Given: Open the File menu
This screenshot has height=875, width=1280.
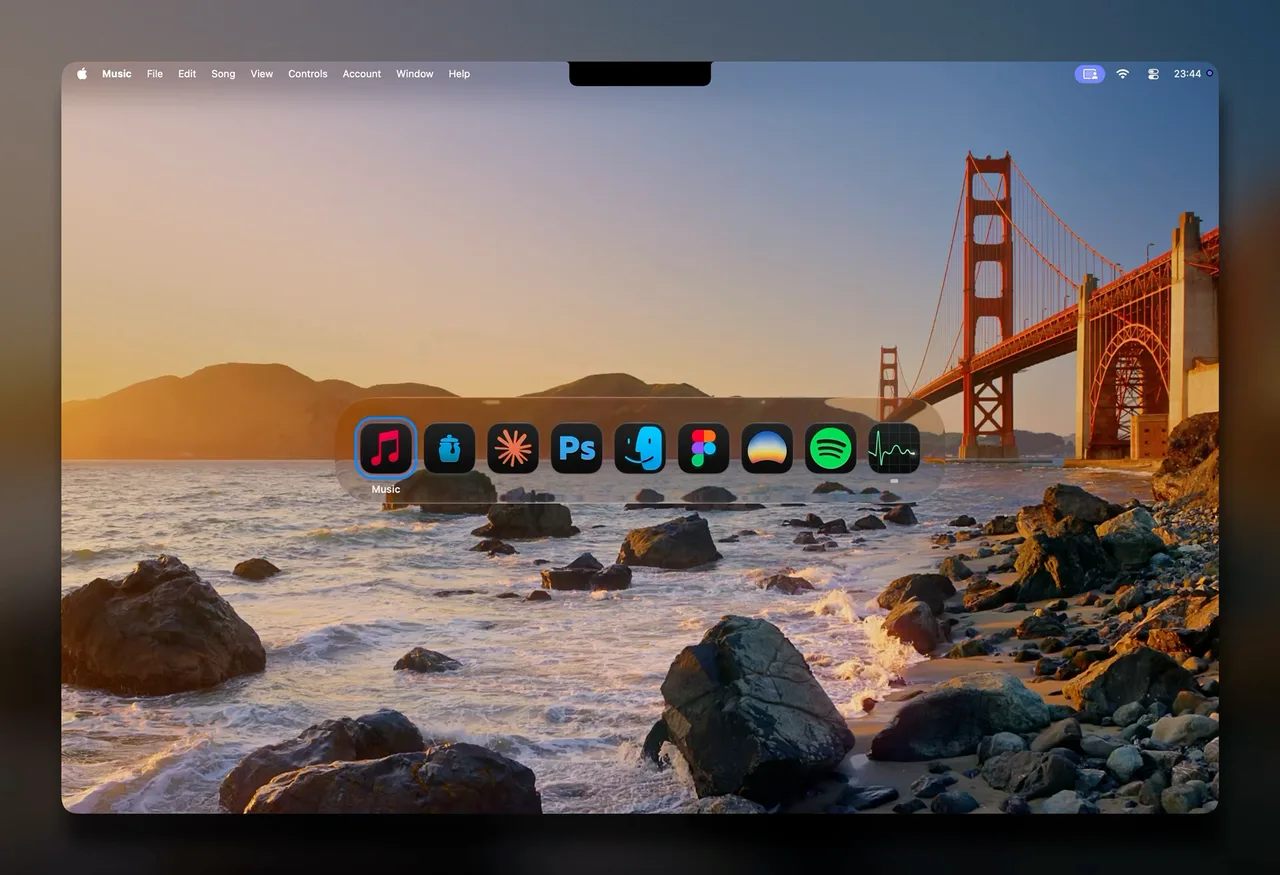Looking at the screenshot, I should (155, 74).
